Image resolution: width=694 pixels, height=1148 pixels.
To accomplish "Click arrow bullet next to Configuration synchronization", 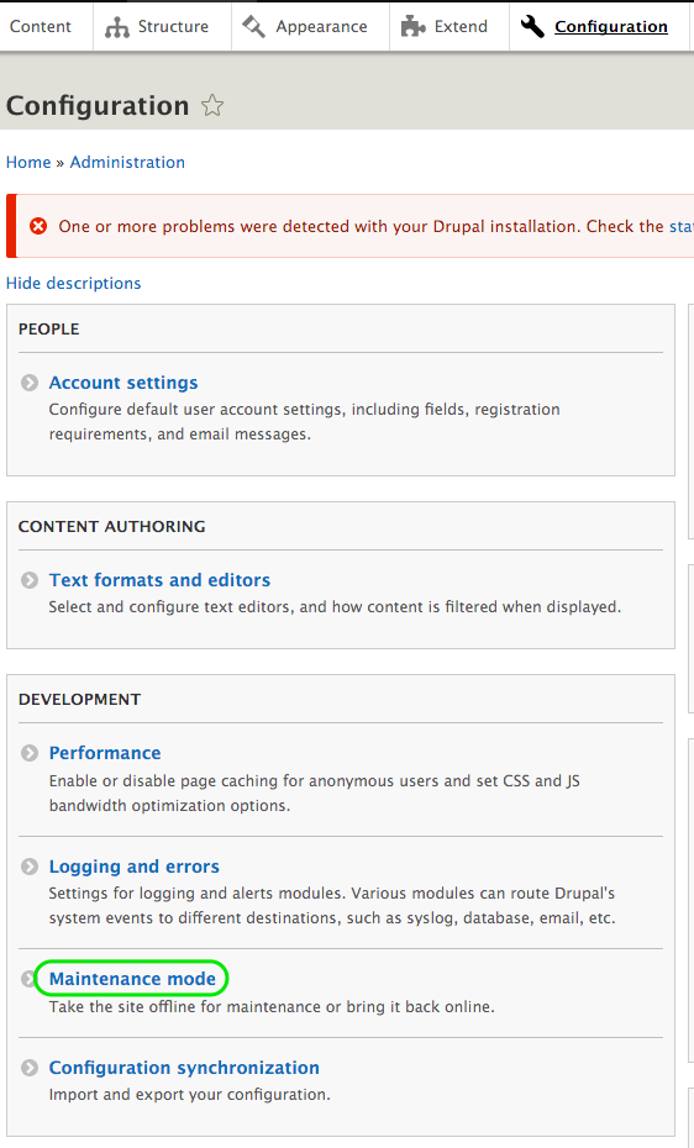I will pyautogui.click(x=30, y=1068).
